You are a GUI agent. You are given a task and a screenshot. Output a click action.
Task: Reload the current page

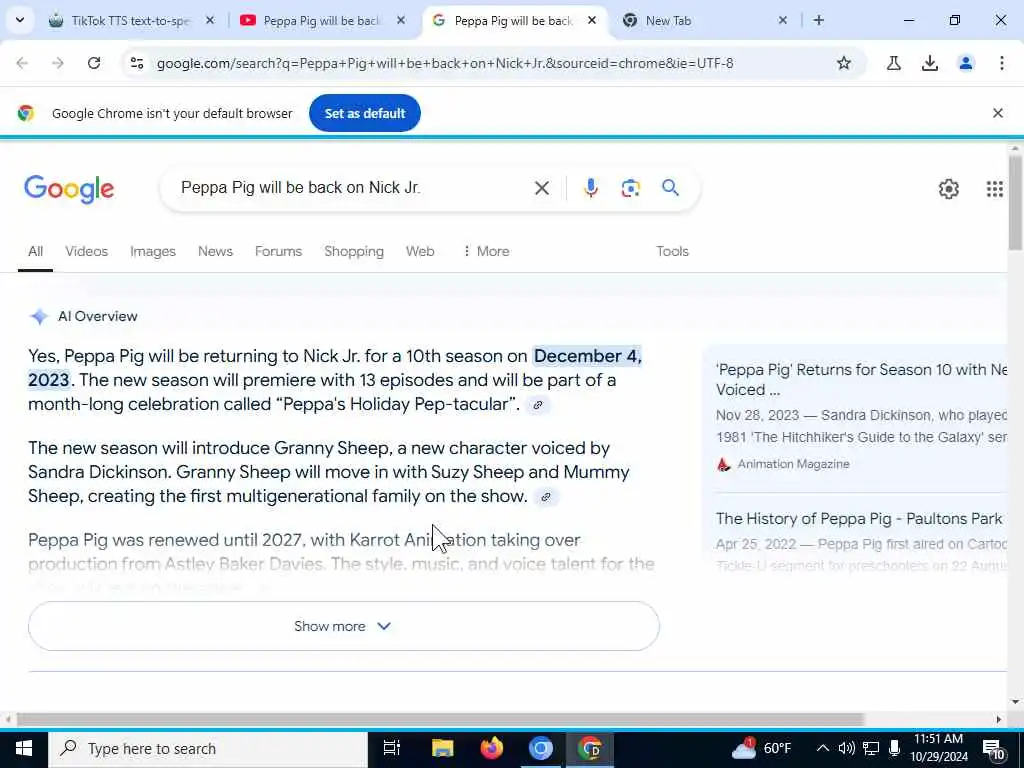[94, 63]
